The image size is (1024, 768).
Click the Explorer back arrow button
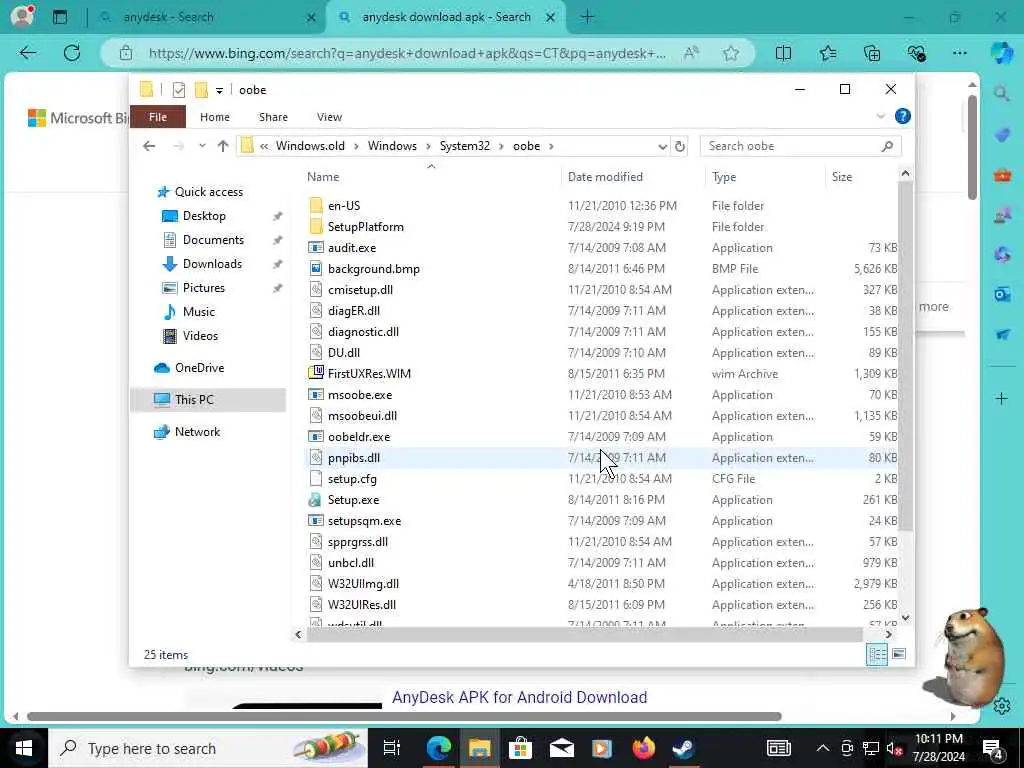(x=149, y=146)
